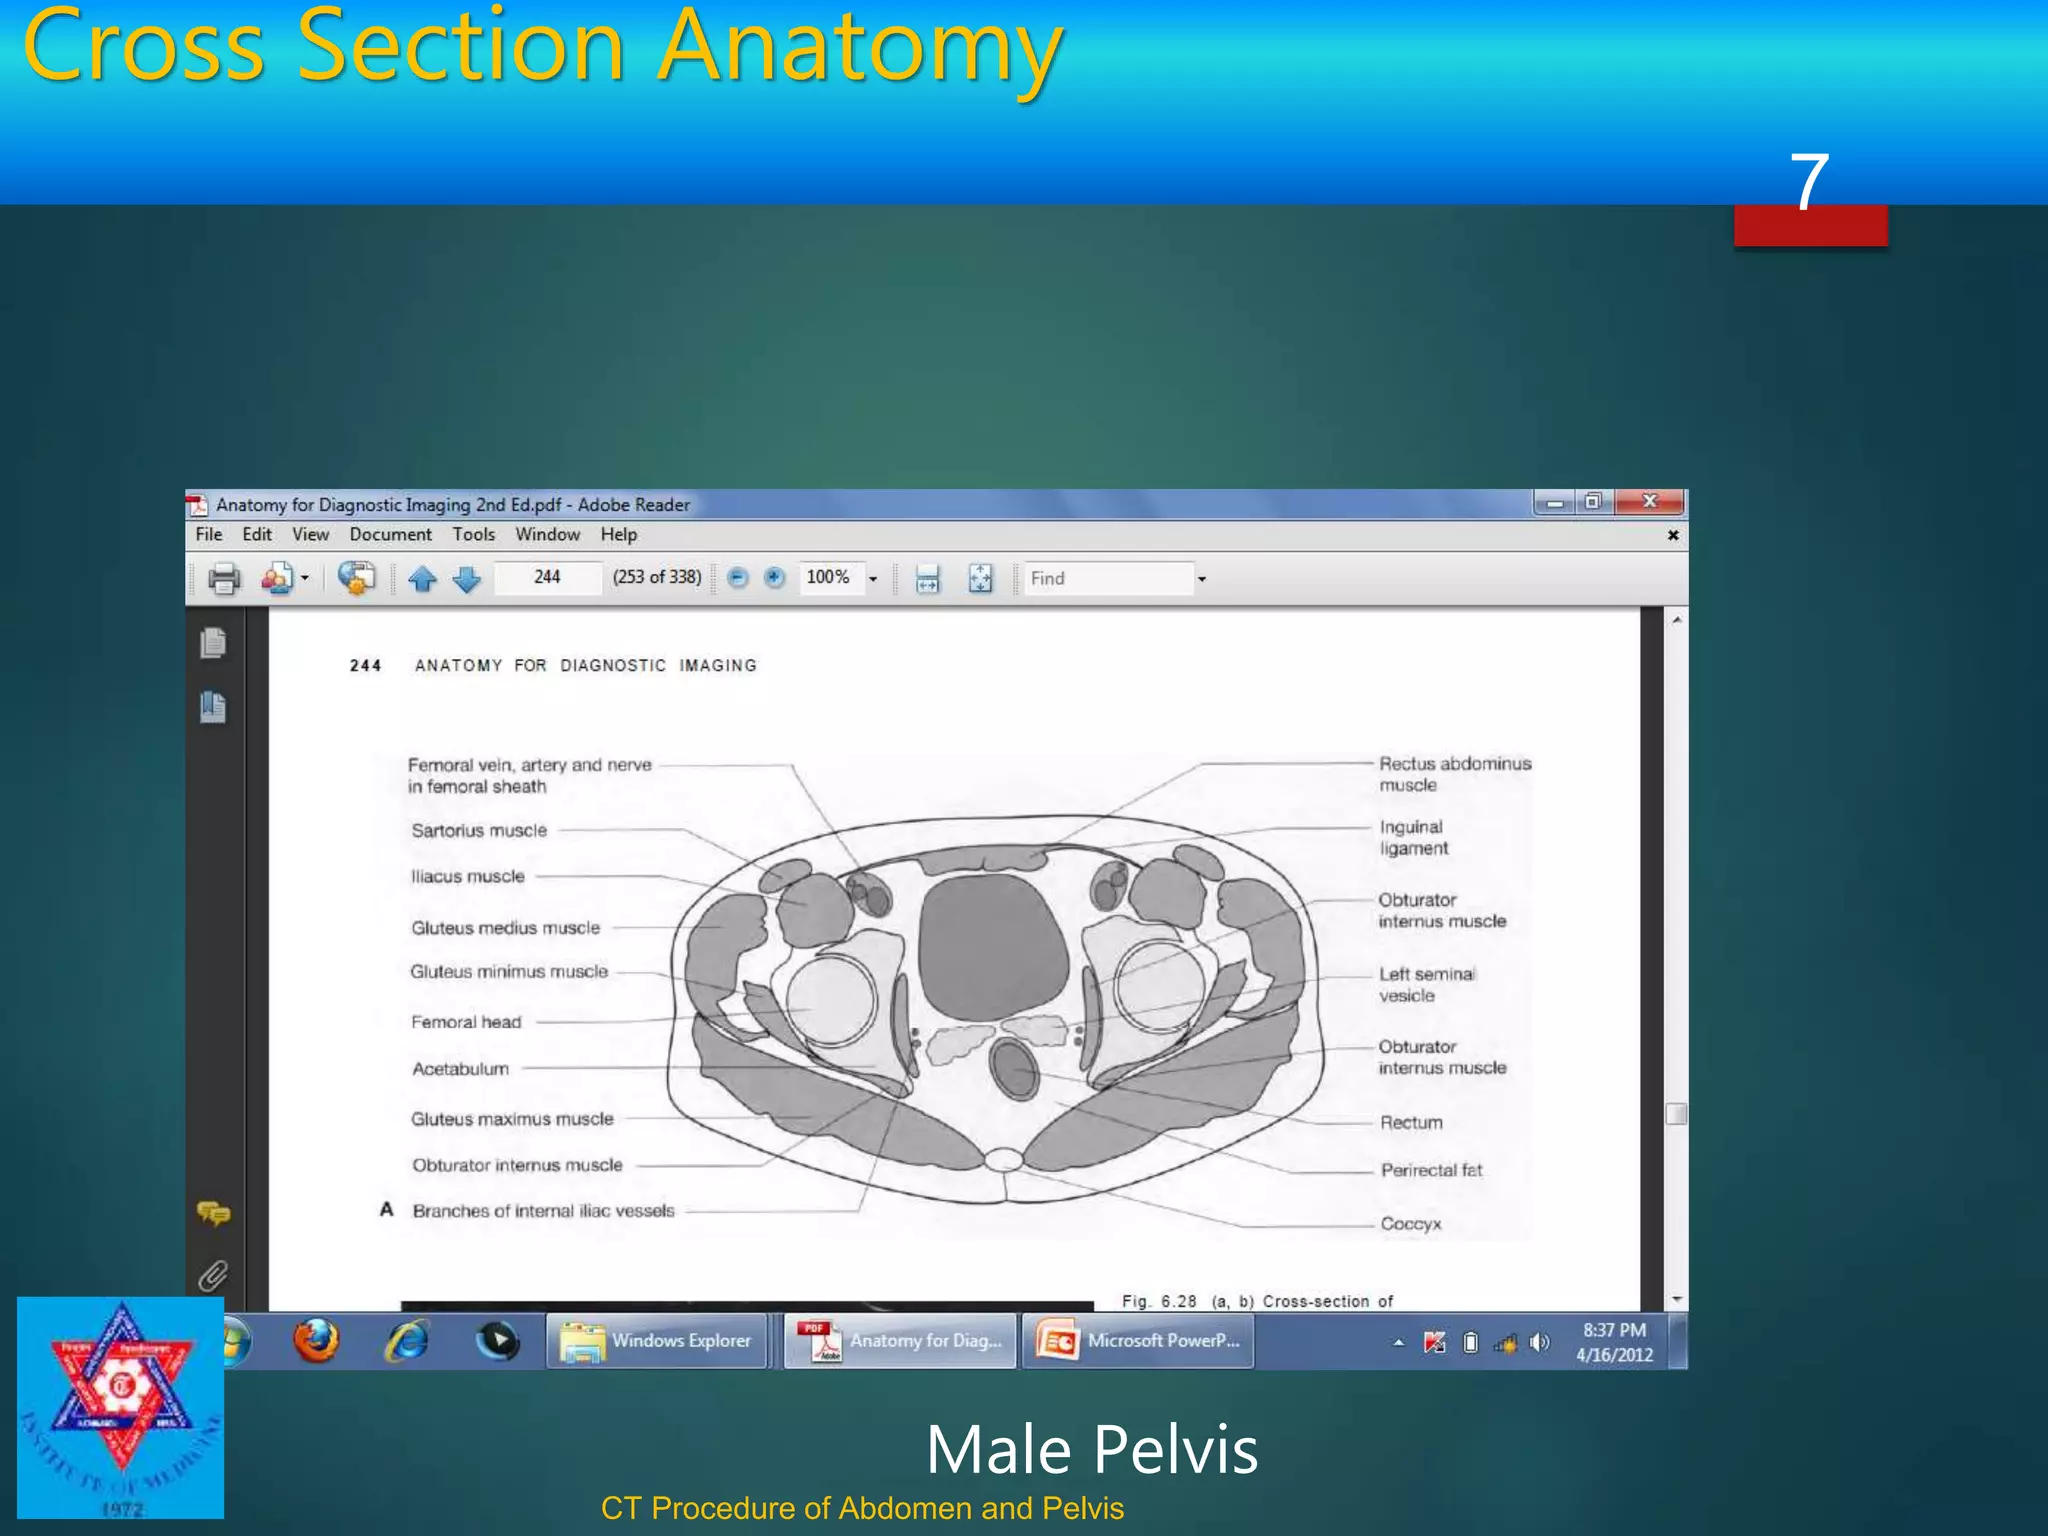Open the Attachments paperclip panel

pos(213,1275)
